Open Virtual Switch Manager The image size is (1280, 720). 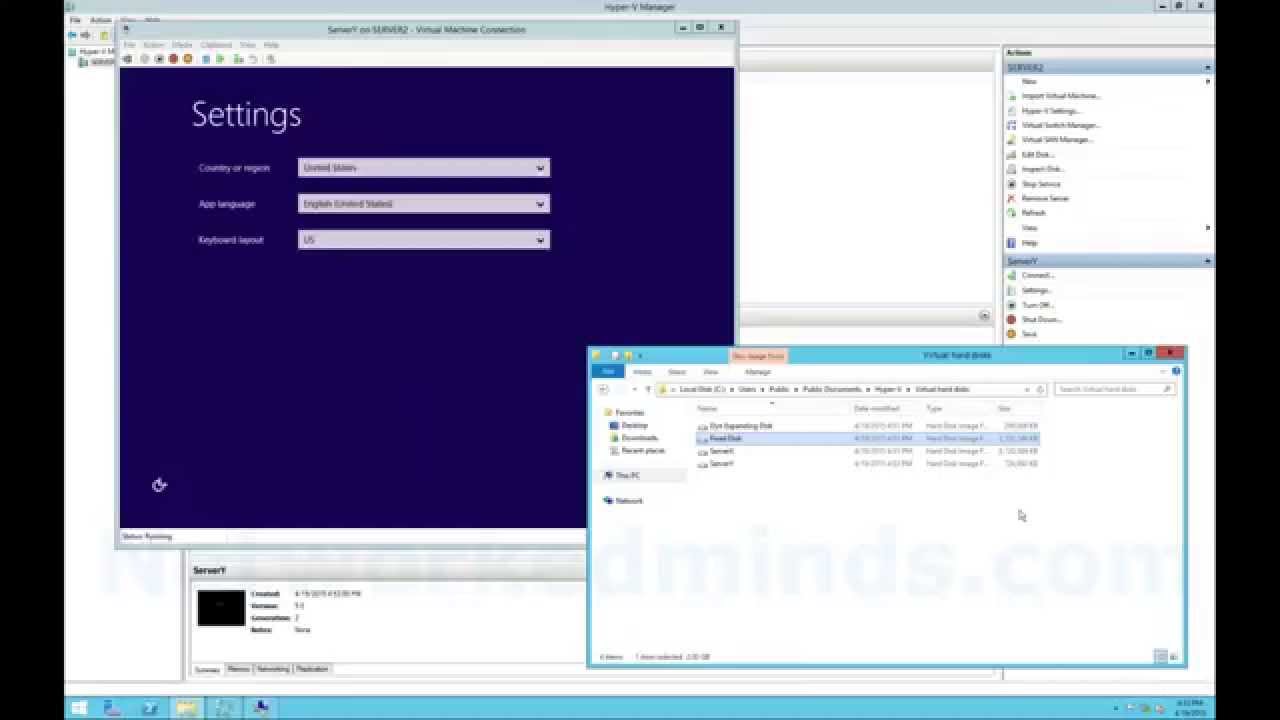1060,125
